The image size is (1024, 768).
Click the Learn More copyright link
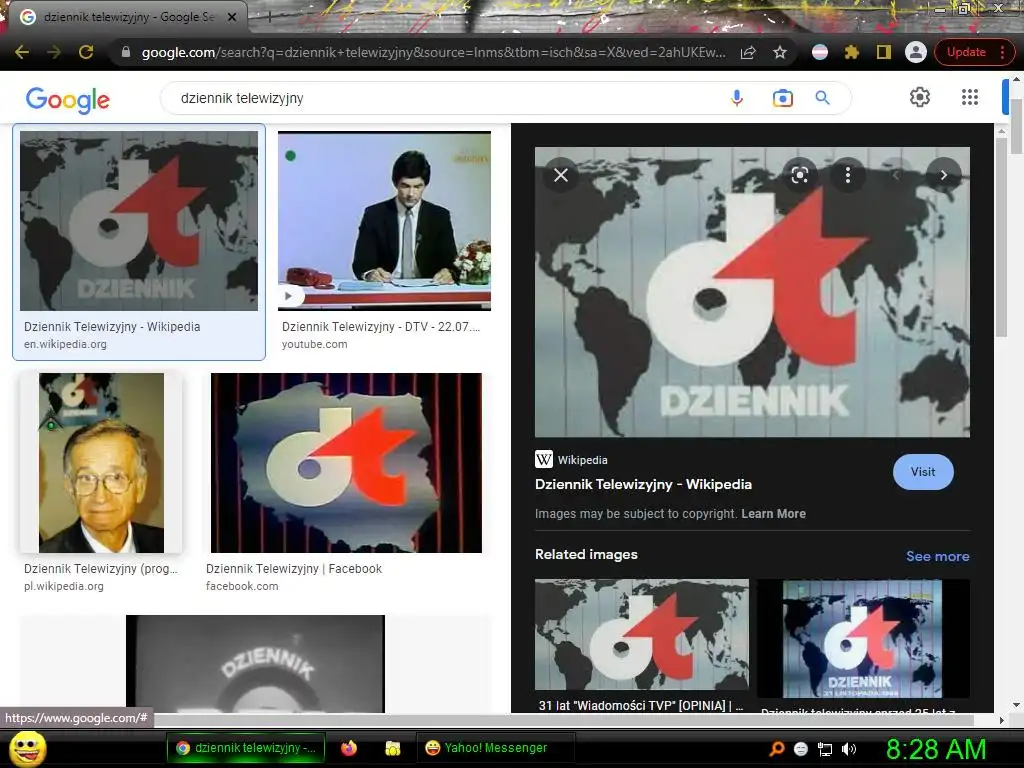coord(773,514)
